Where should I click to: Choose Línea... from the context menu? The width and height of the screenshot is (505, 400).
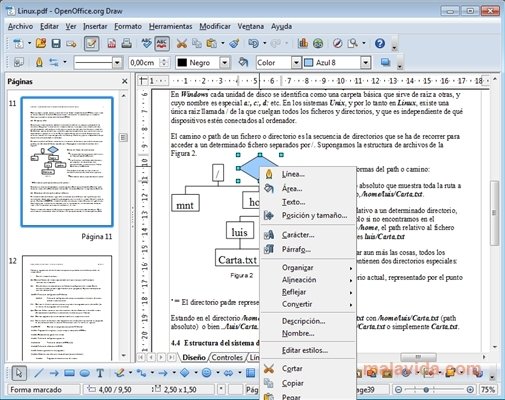pyautogui.click(x=308, y=174)
